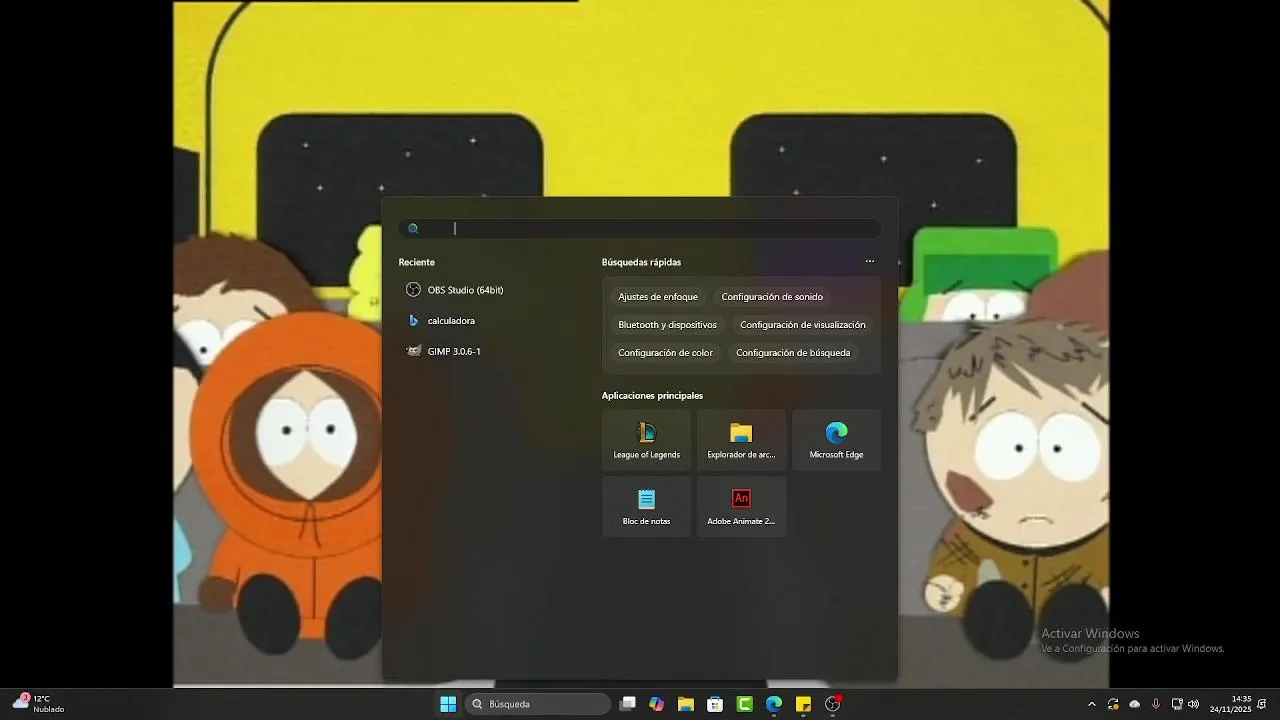Click the Búsquedas rápidas heading
This screenshot has height=720, width=1280.
tap(641, 262)
